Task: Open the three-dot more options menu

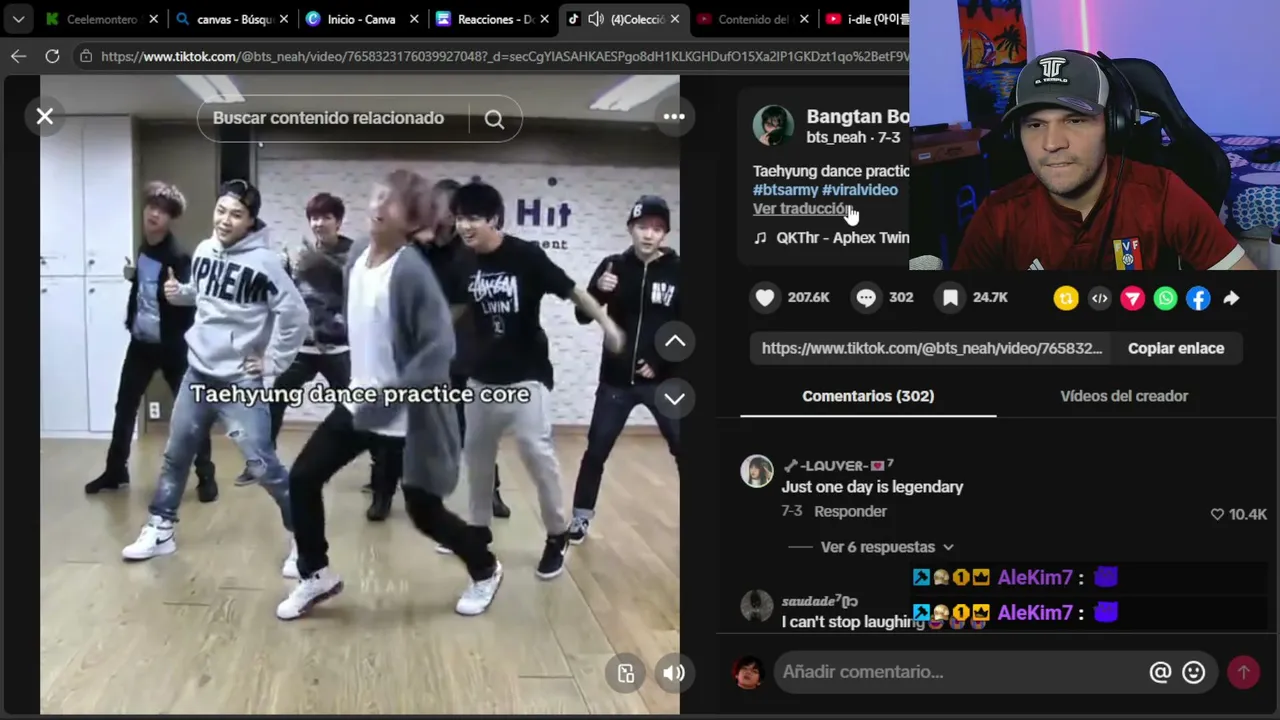Action: tap(674, 117)
